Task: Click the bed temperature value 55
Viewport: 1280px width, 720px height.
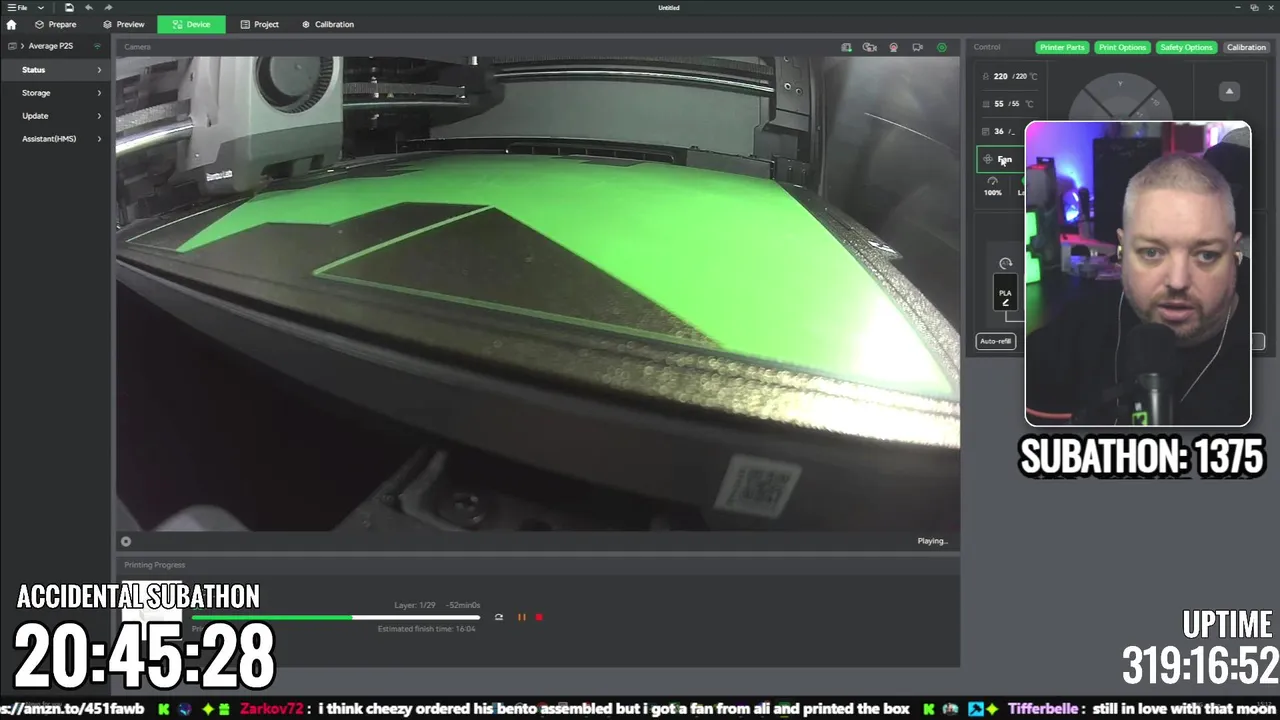Action: [998, 104]
